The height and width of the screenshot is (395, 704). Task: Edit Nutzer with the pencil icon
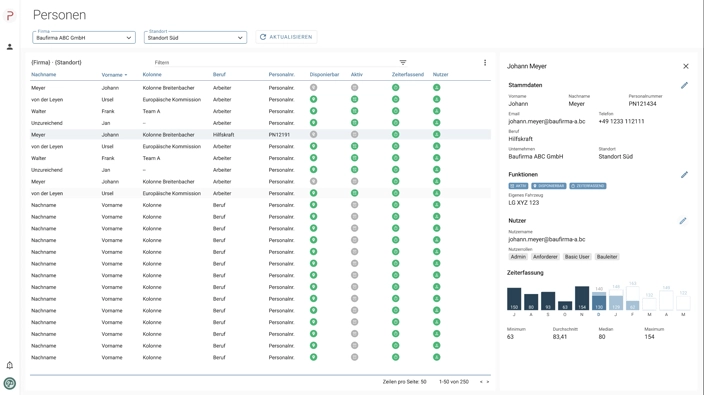[x=683, y=220]
